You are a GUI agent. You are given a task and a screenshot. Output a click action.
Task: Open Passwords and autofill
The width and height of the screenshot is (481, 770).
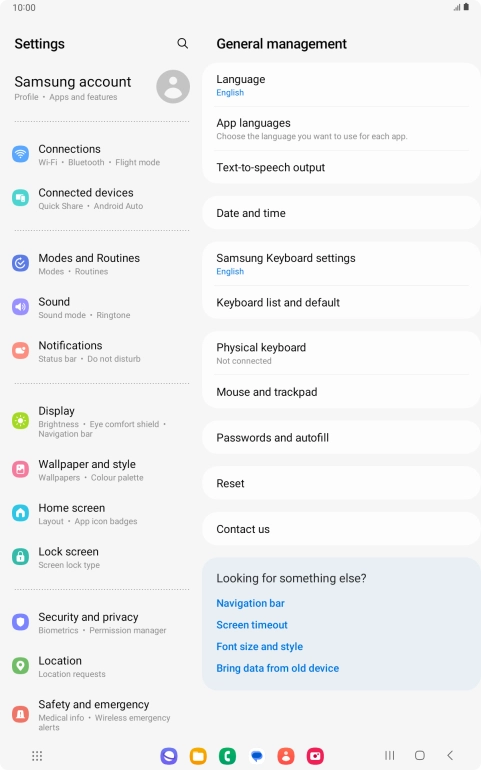[x=341, y=438]
